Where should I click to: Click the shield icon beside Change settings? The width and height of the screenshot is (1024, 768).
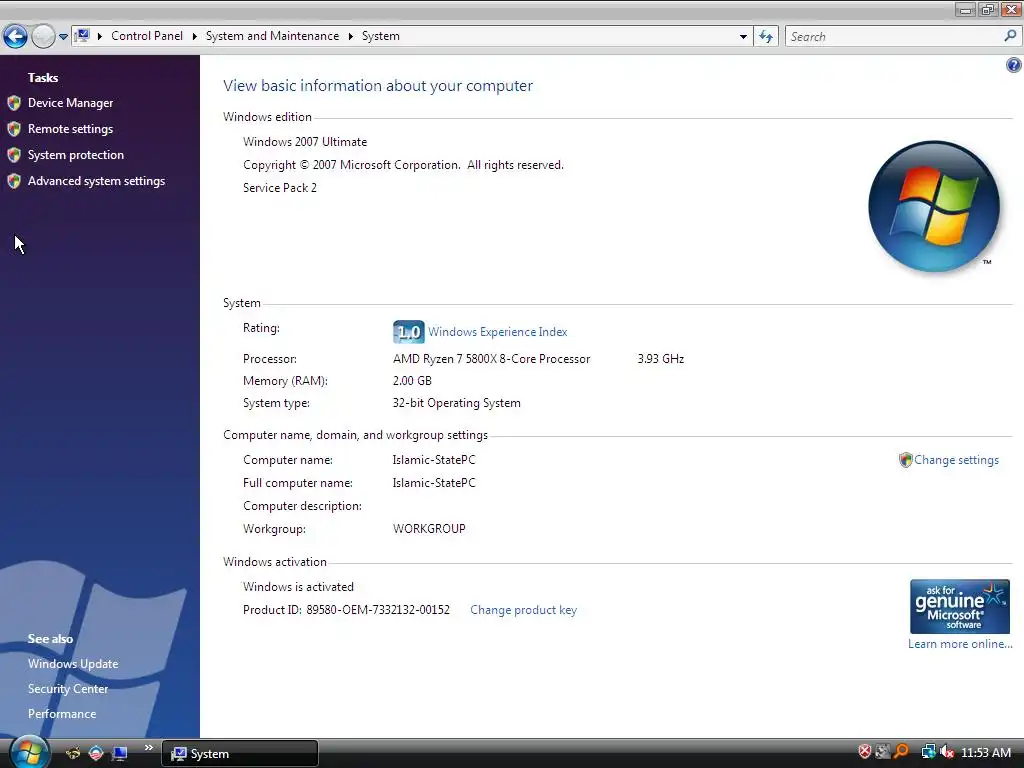pos(905,460)
